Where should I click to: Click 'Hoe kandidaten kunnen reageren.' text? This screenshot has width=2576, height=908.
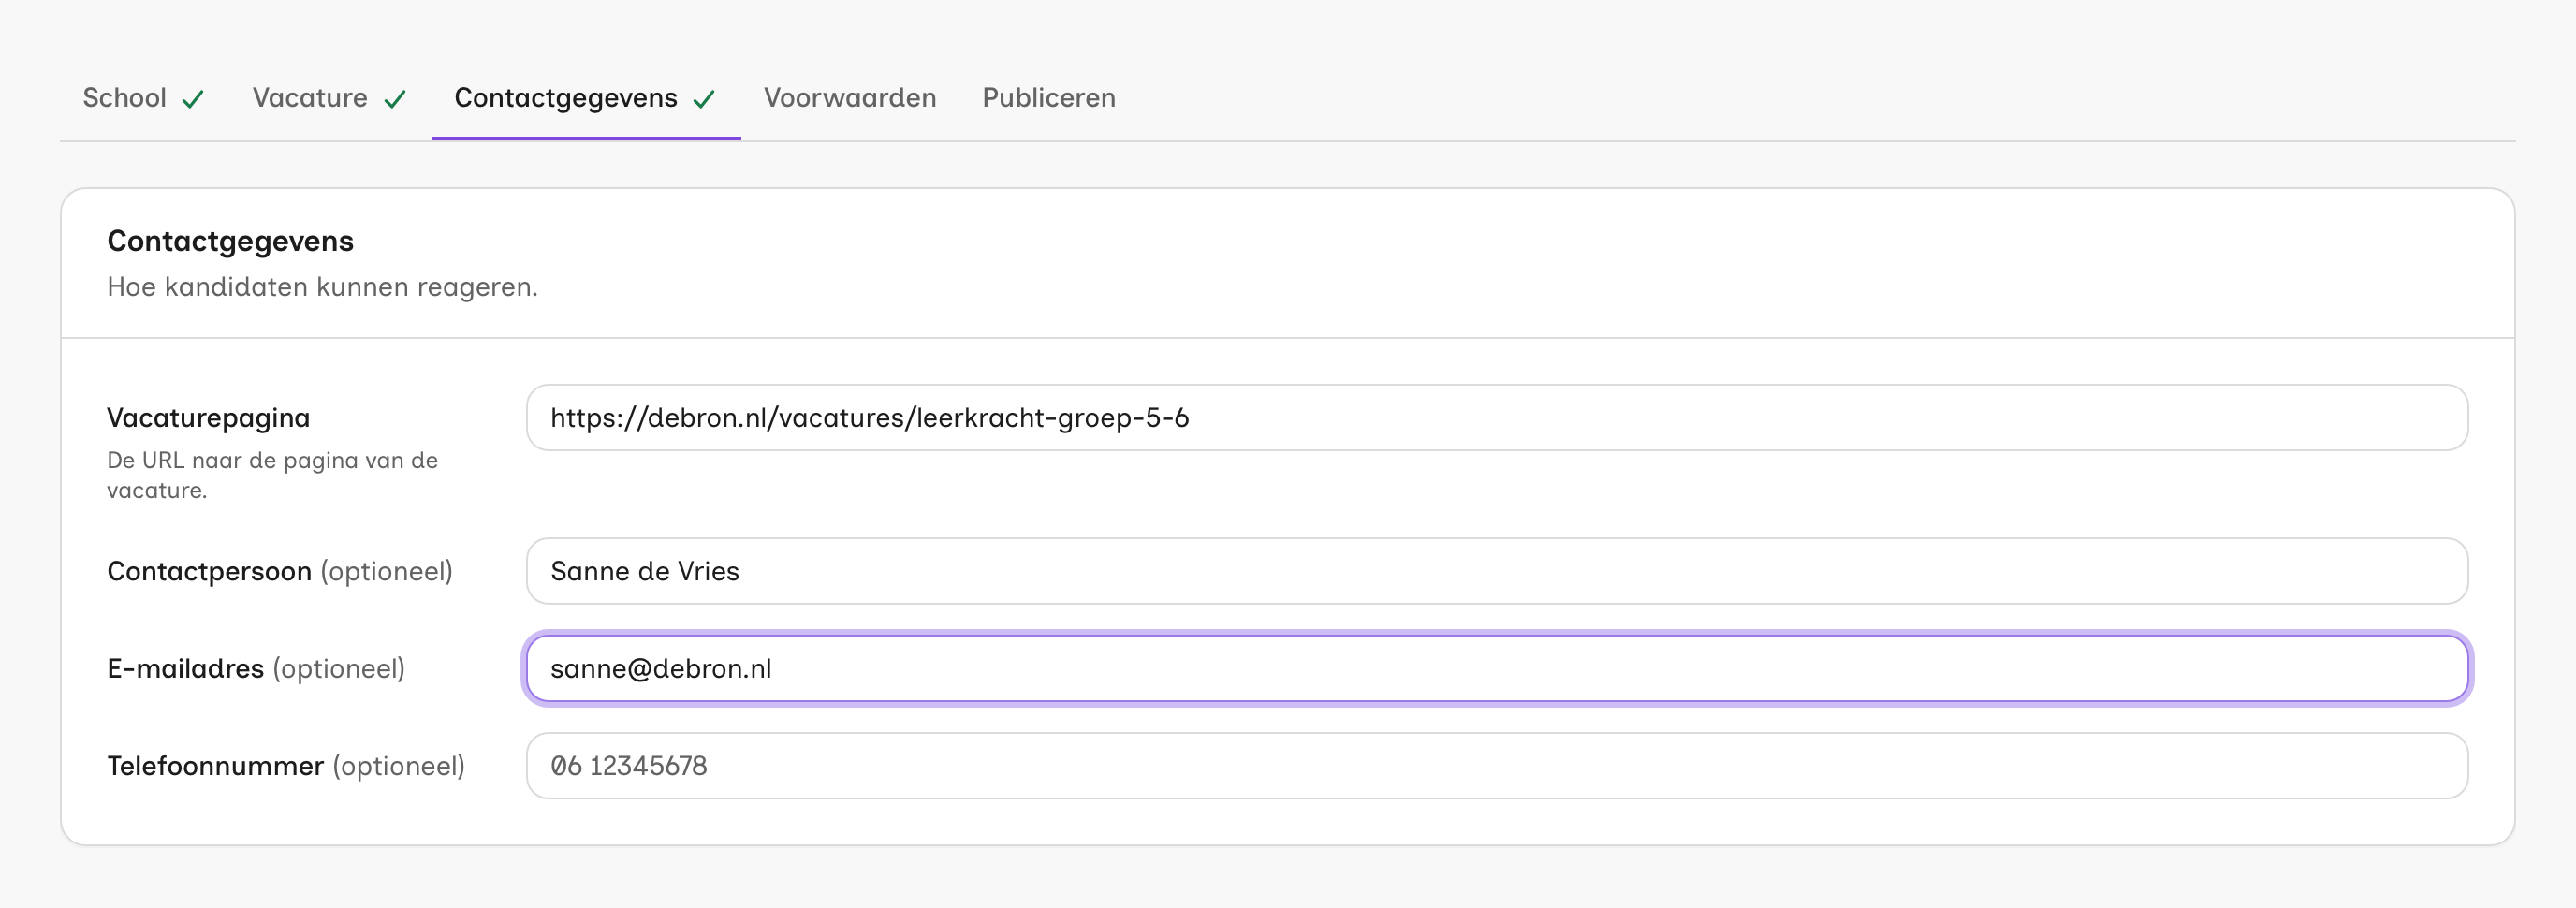point(322,287)
